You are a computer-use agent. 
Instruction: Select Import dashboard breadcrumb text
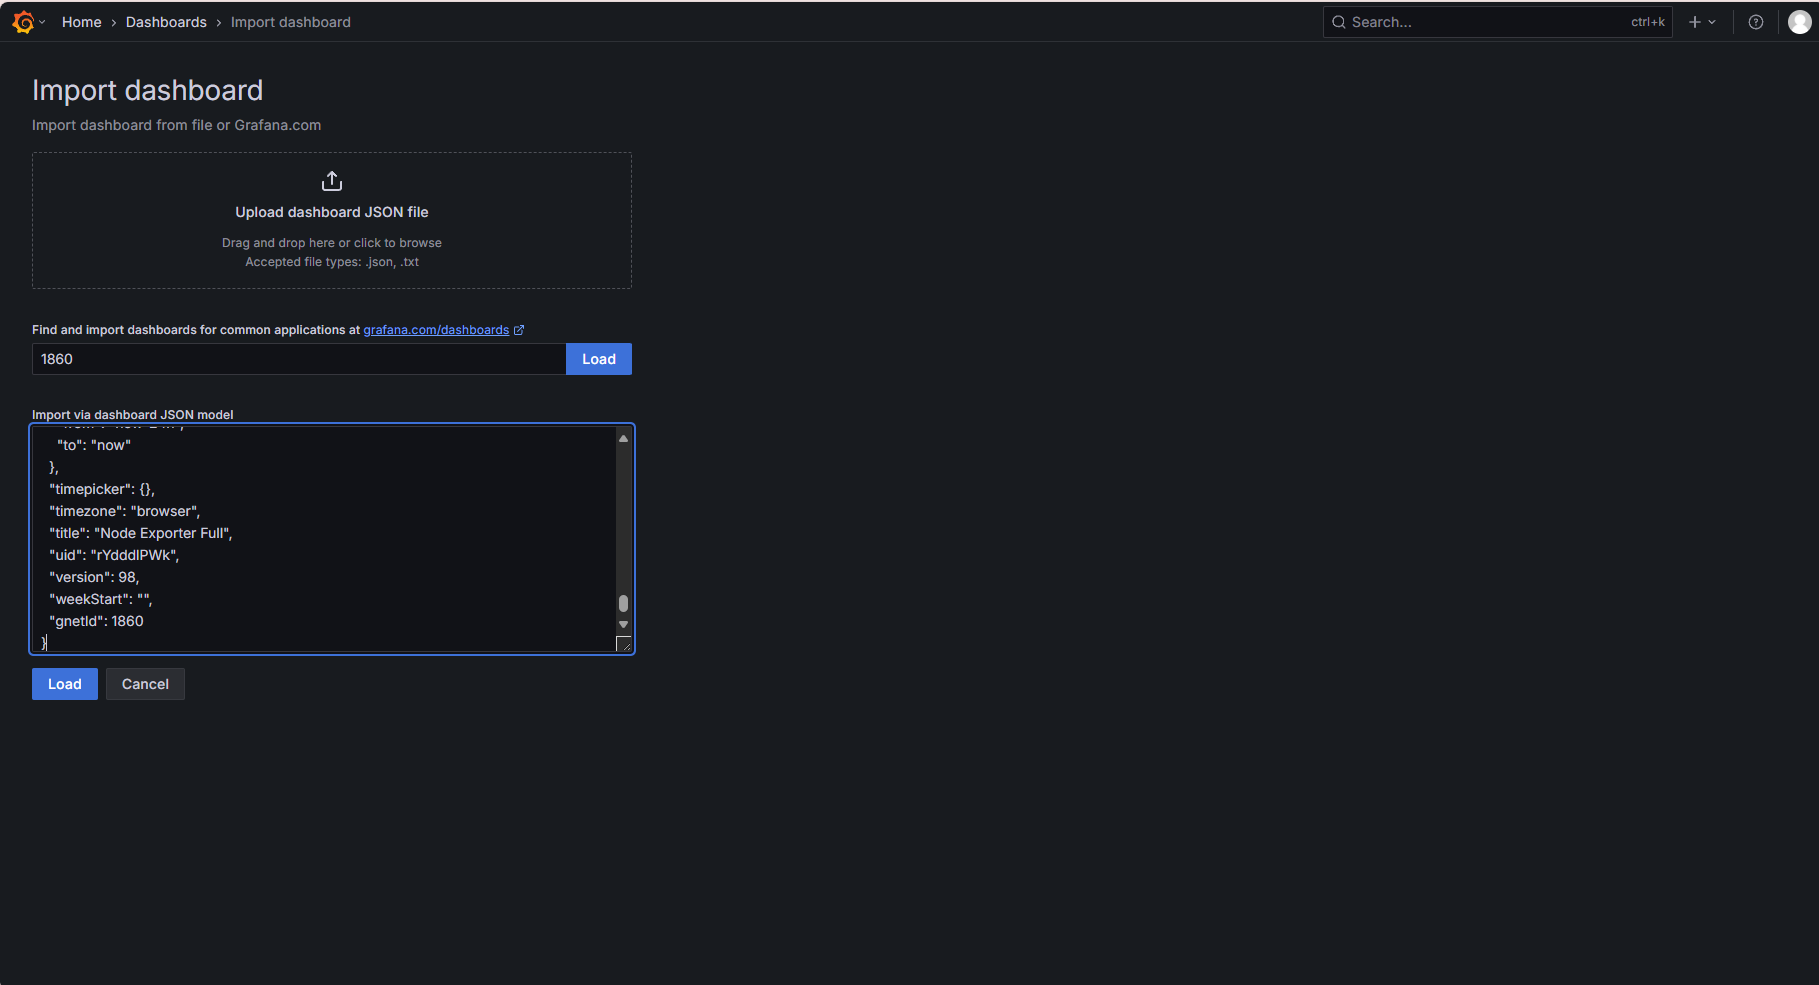coord(291,22)
